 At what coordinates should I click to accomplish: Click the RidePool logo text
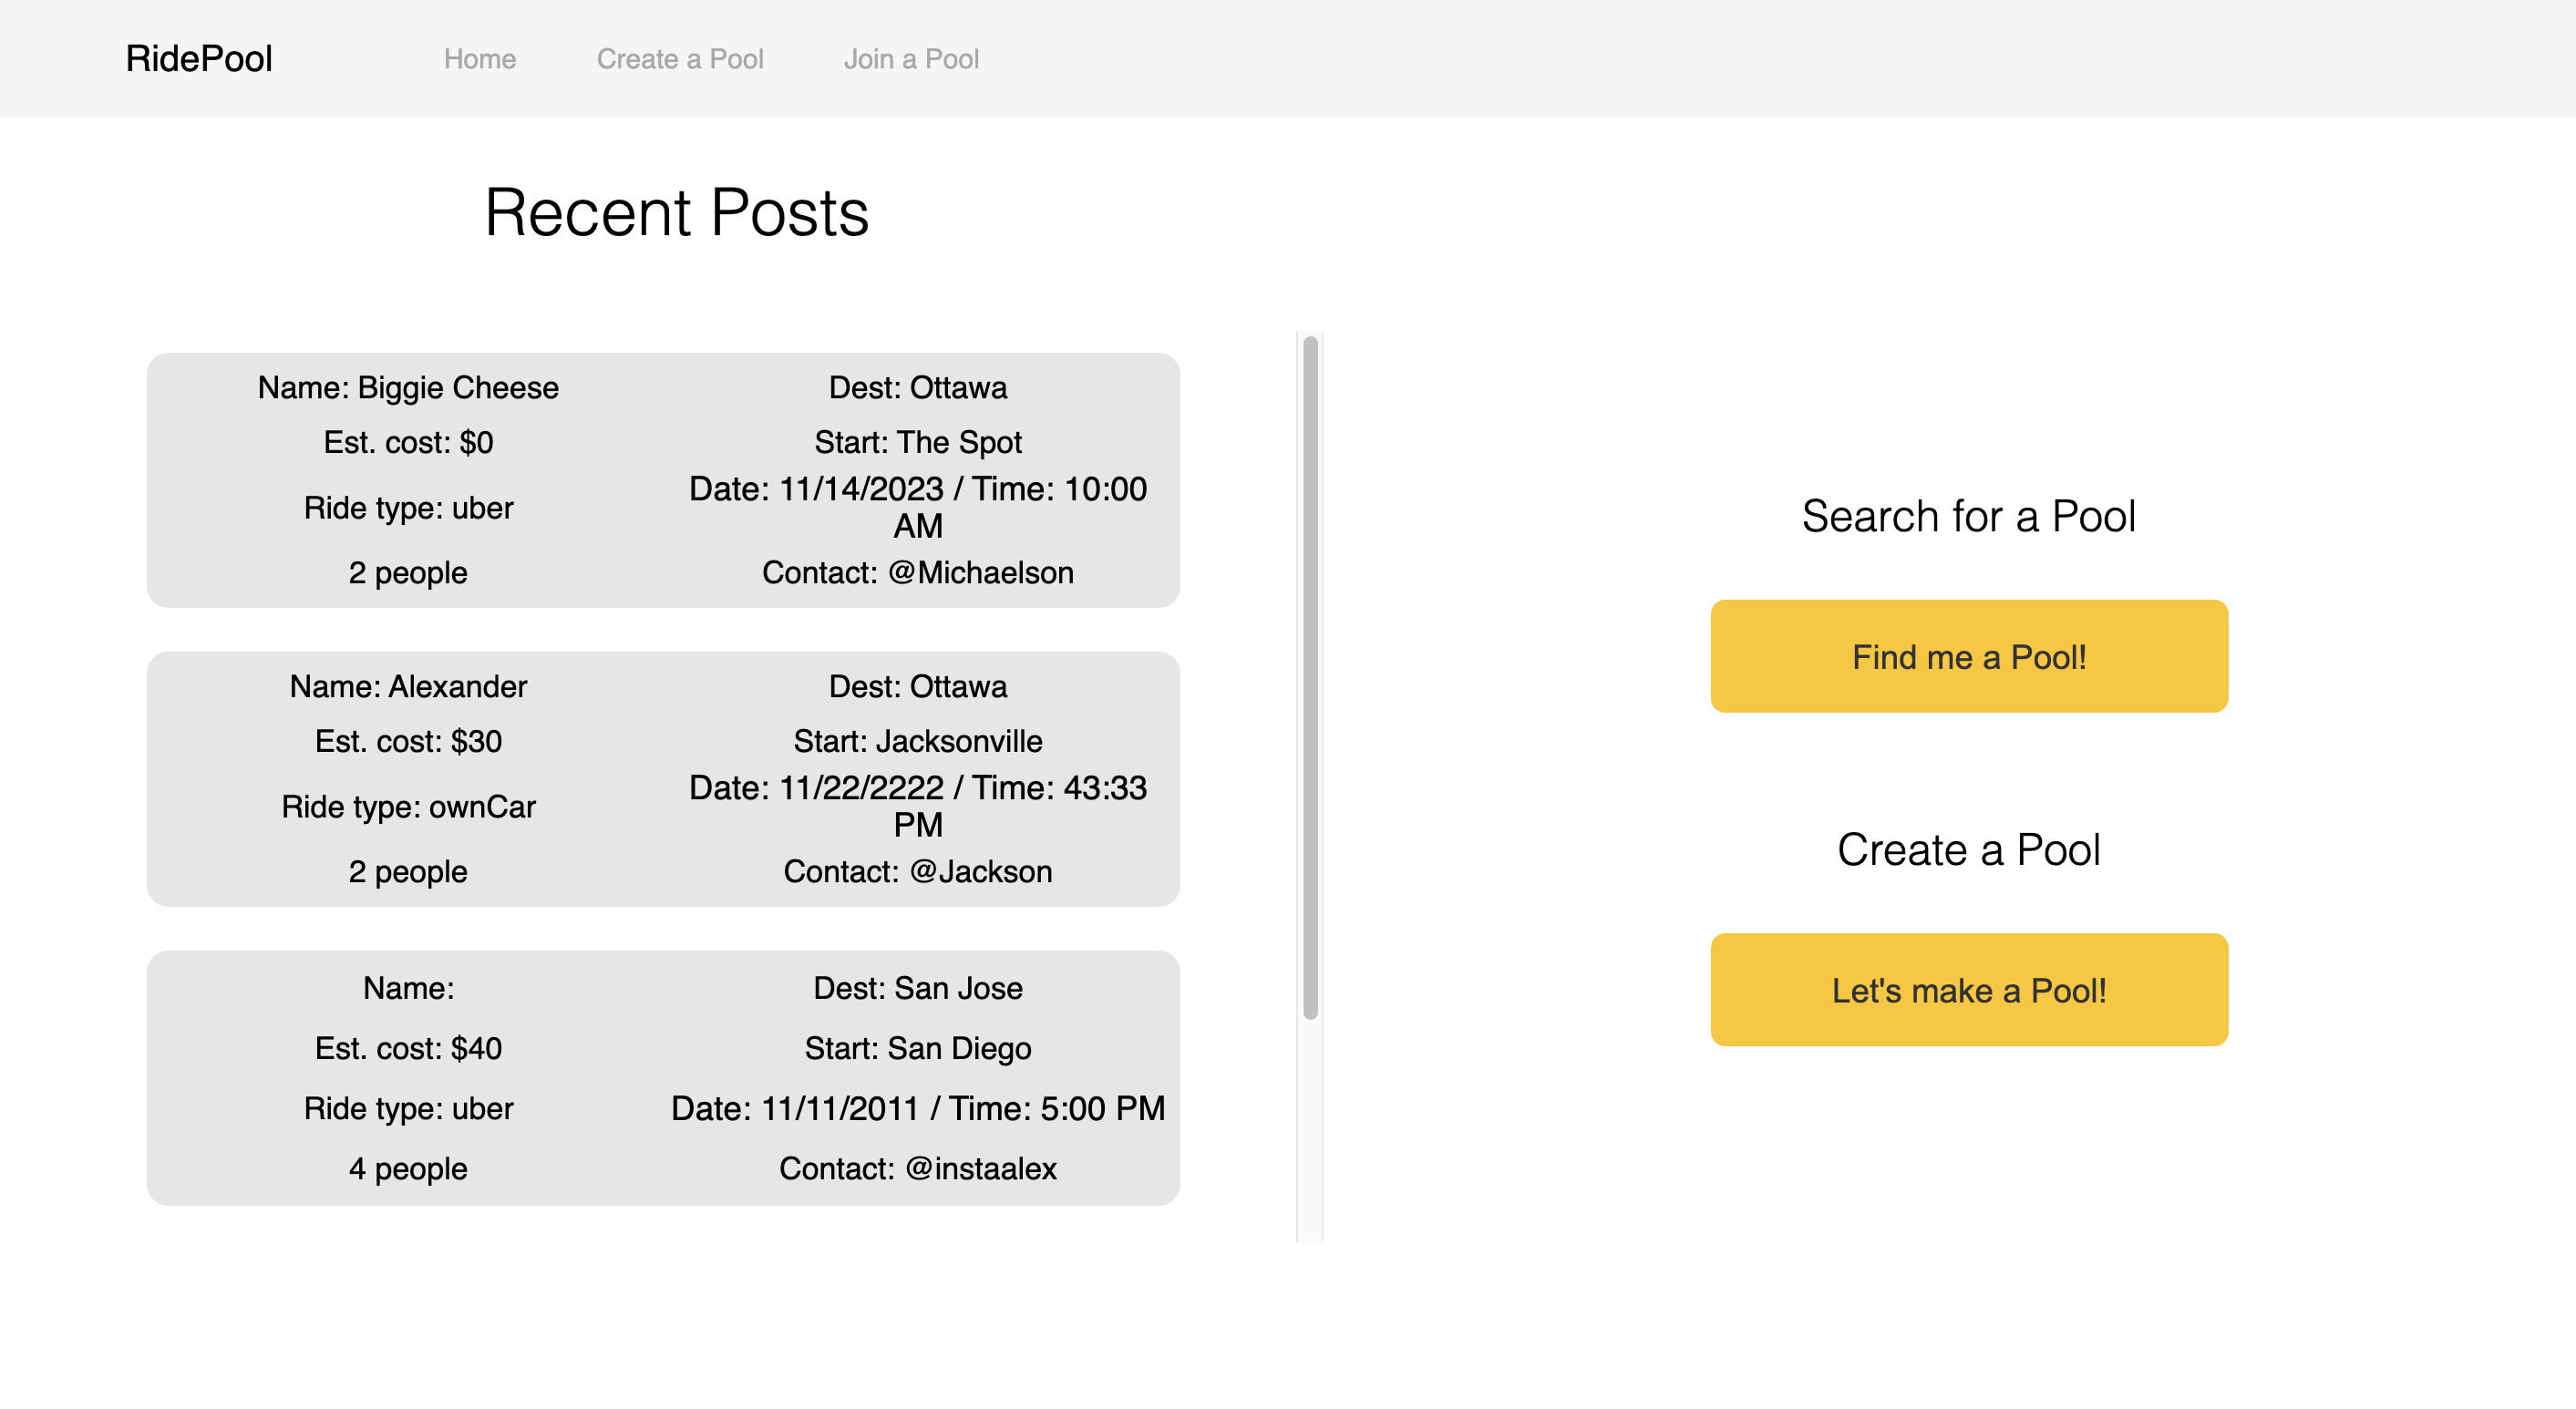(198, 58)
